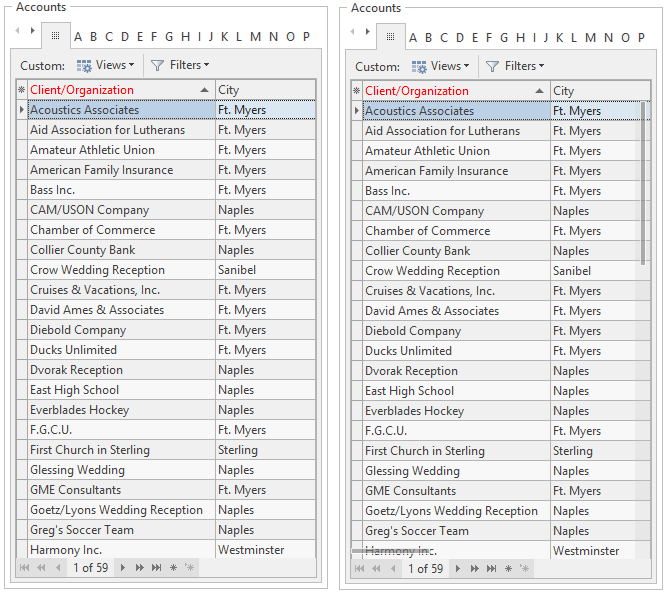The width and height of the screenshot is (670, 596).
Task: Go to first record in left panel navigator
Action: [x=24, y=568]
